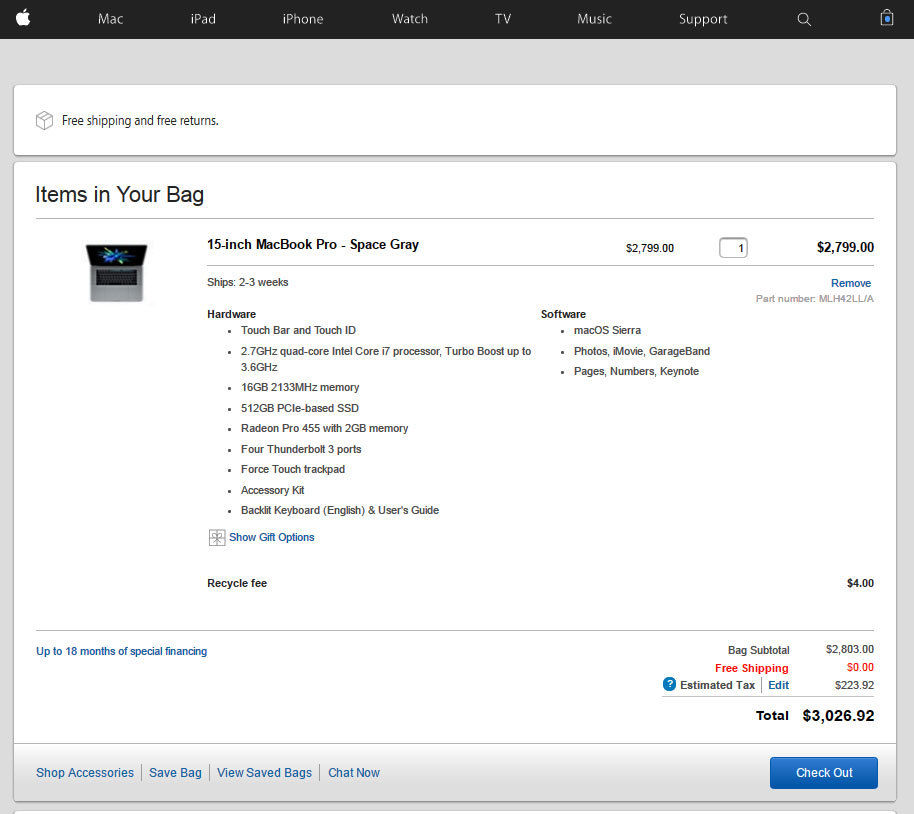Click the shipping box icon
Screen dimensions: 914x814
(44, 120)
